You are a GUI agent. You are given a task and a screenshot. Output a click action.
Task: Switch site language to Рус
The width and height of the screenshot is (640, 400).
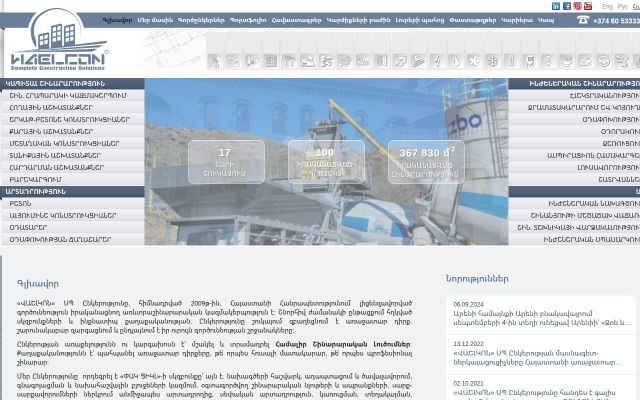pos(622,7)
